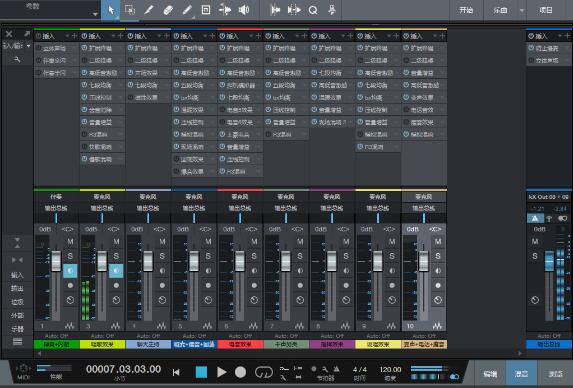The height and width of the screenshot is (388, 573).
Task: Toggle metronome icon on main output channel
Action: point(535,218)
